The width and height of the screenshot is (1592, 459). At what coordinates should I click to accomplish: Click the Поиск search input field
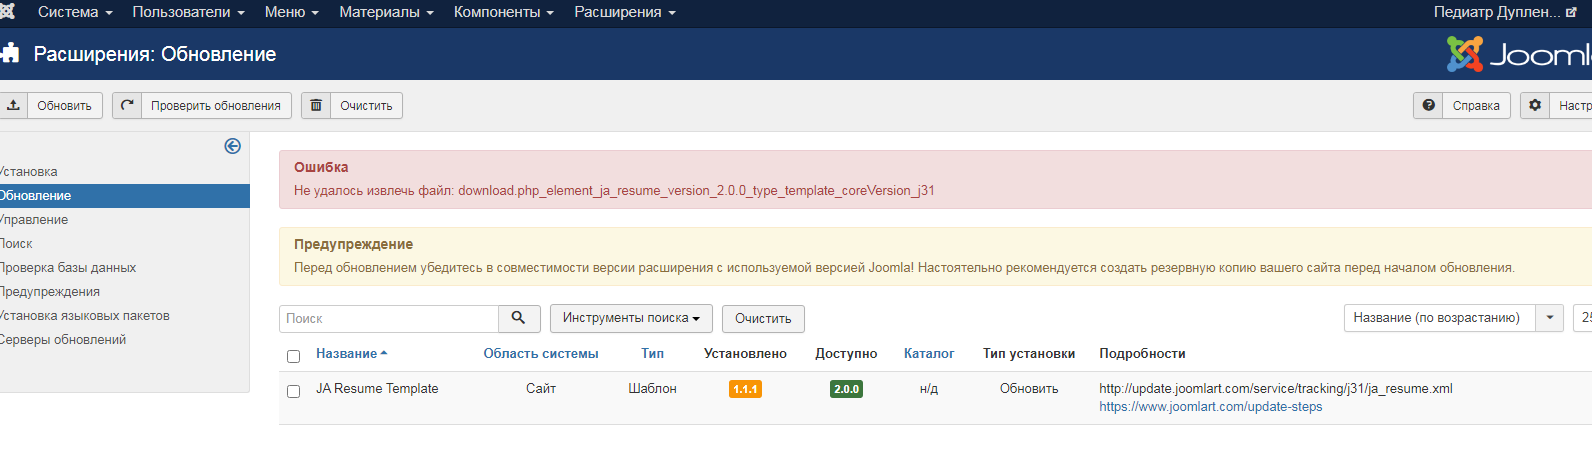pos(389,318)
